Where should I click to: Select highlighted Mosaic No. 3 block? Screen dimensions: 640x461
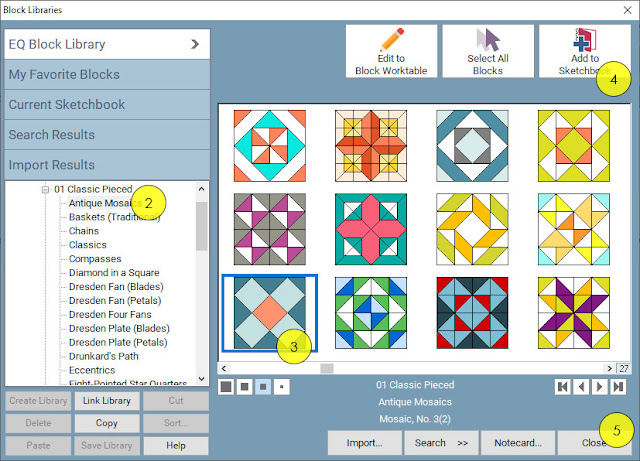click(x=269, y=313)
